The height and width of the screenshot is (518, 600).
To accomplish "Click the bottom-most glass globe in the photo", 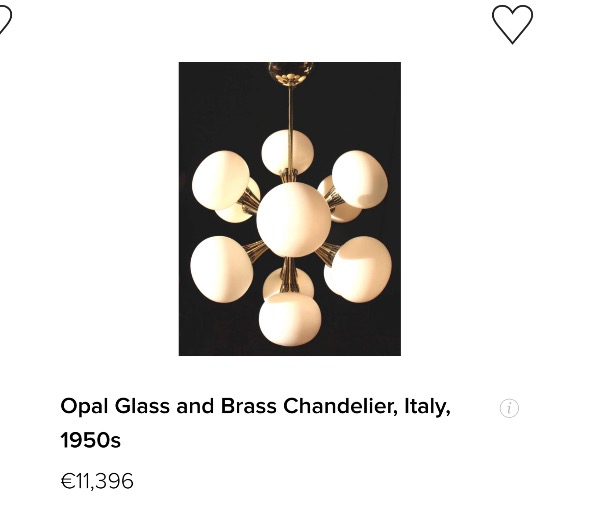I will coord(288,318).
